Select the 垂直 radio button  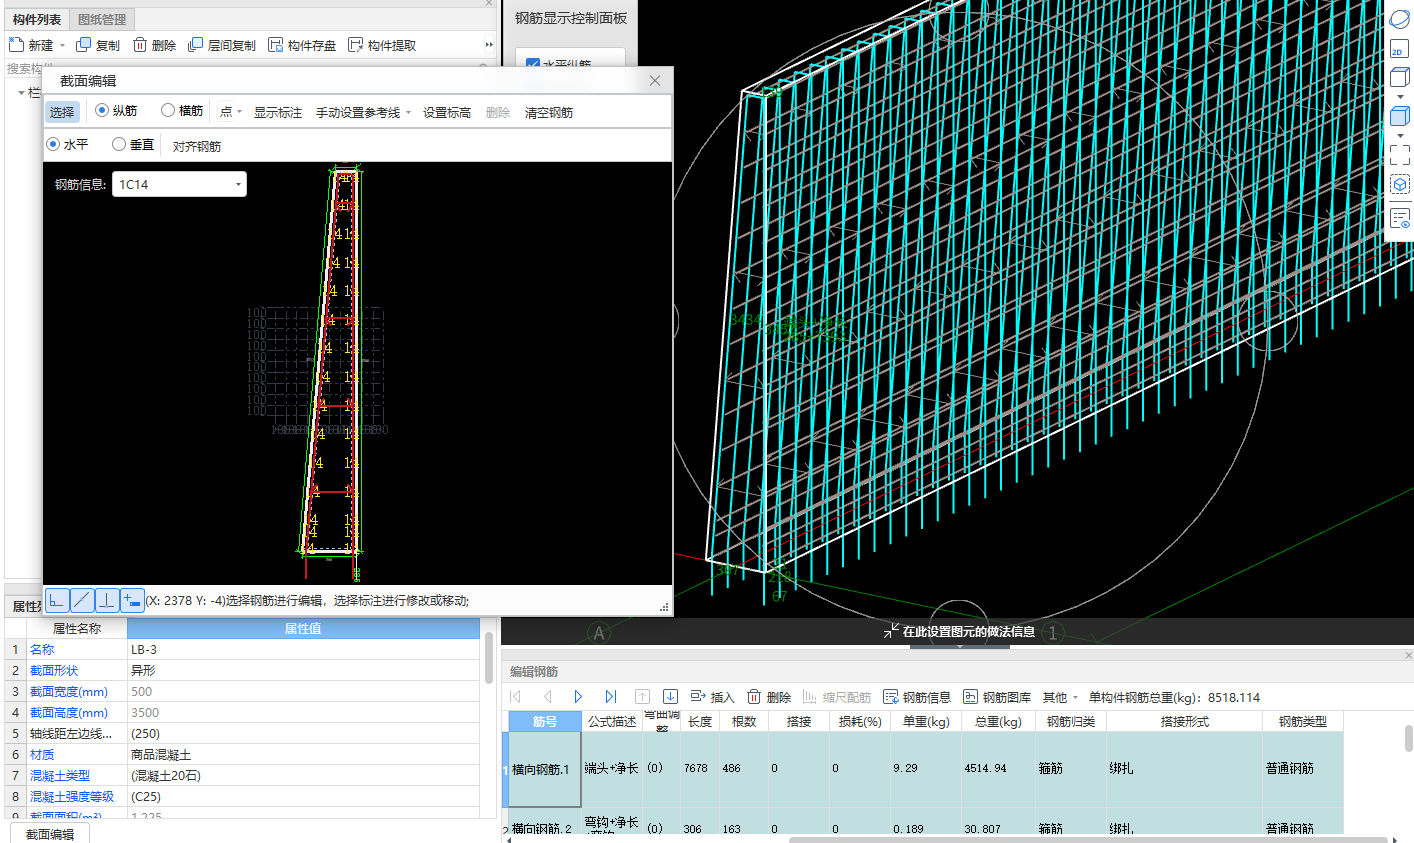click(x=119, y=144)
